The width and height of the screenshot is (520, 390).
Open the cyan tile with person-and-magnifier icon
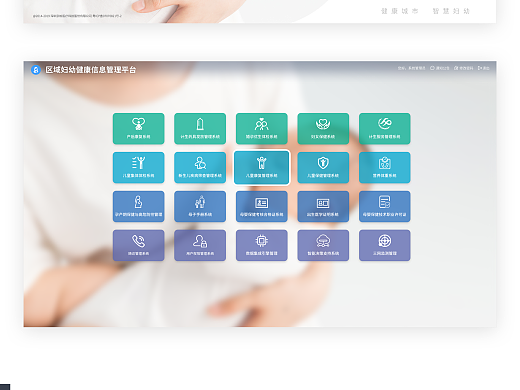pyautogui.click(x=200, y=168)
